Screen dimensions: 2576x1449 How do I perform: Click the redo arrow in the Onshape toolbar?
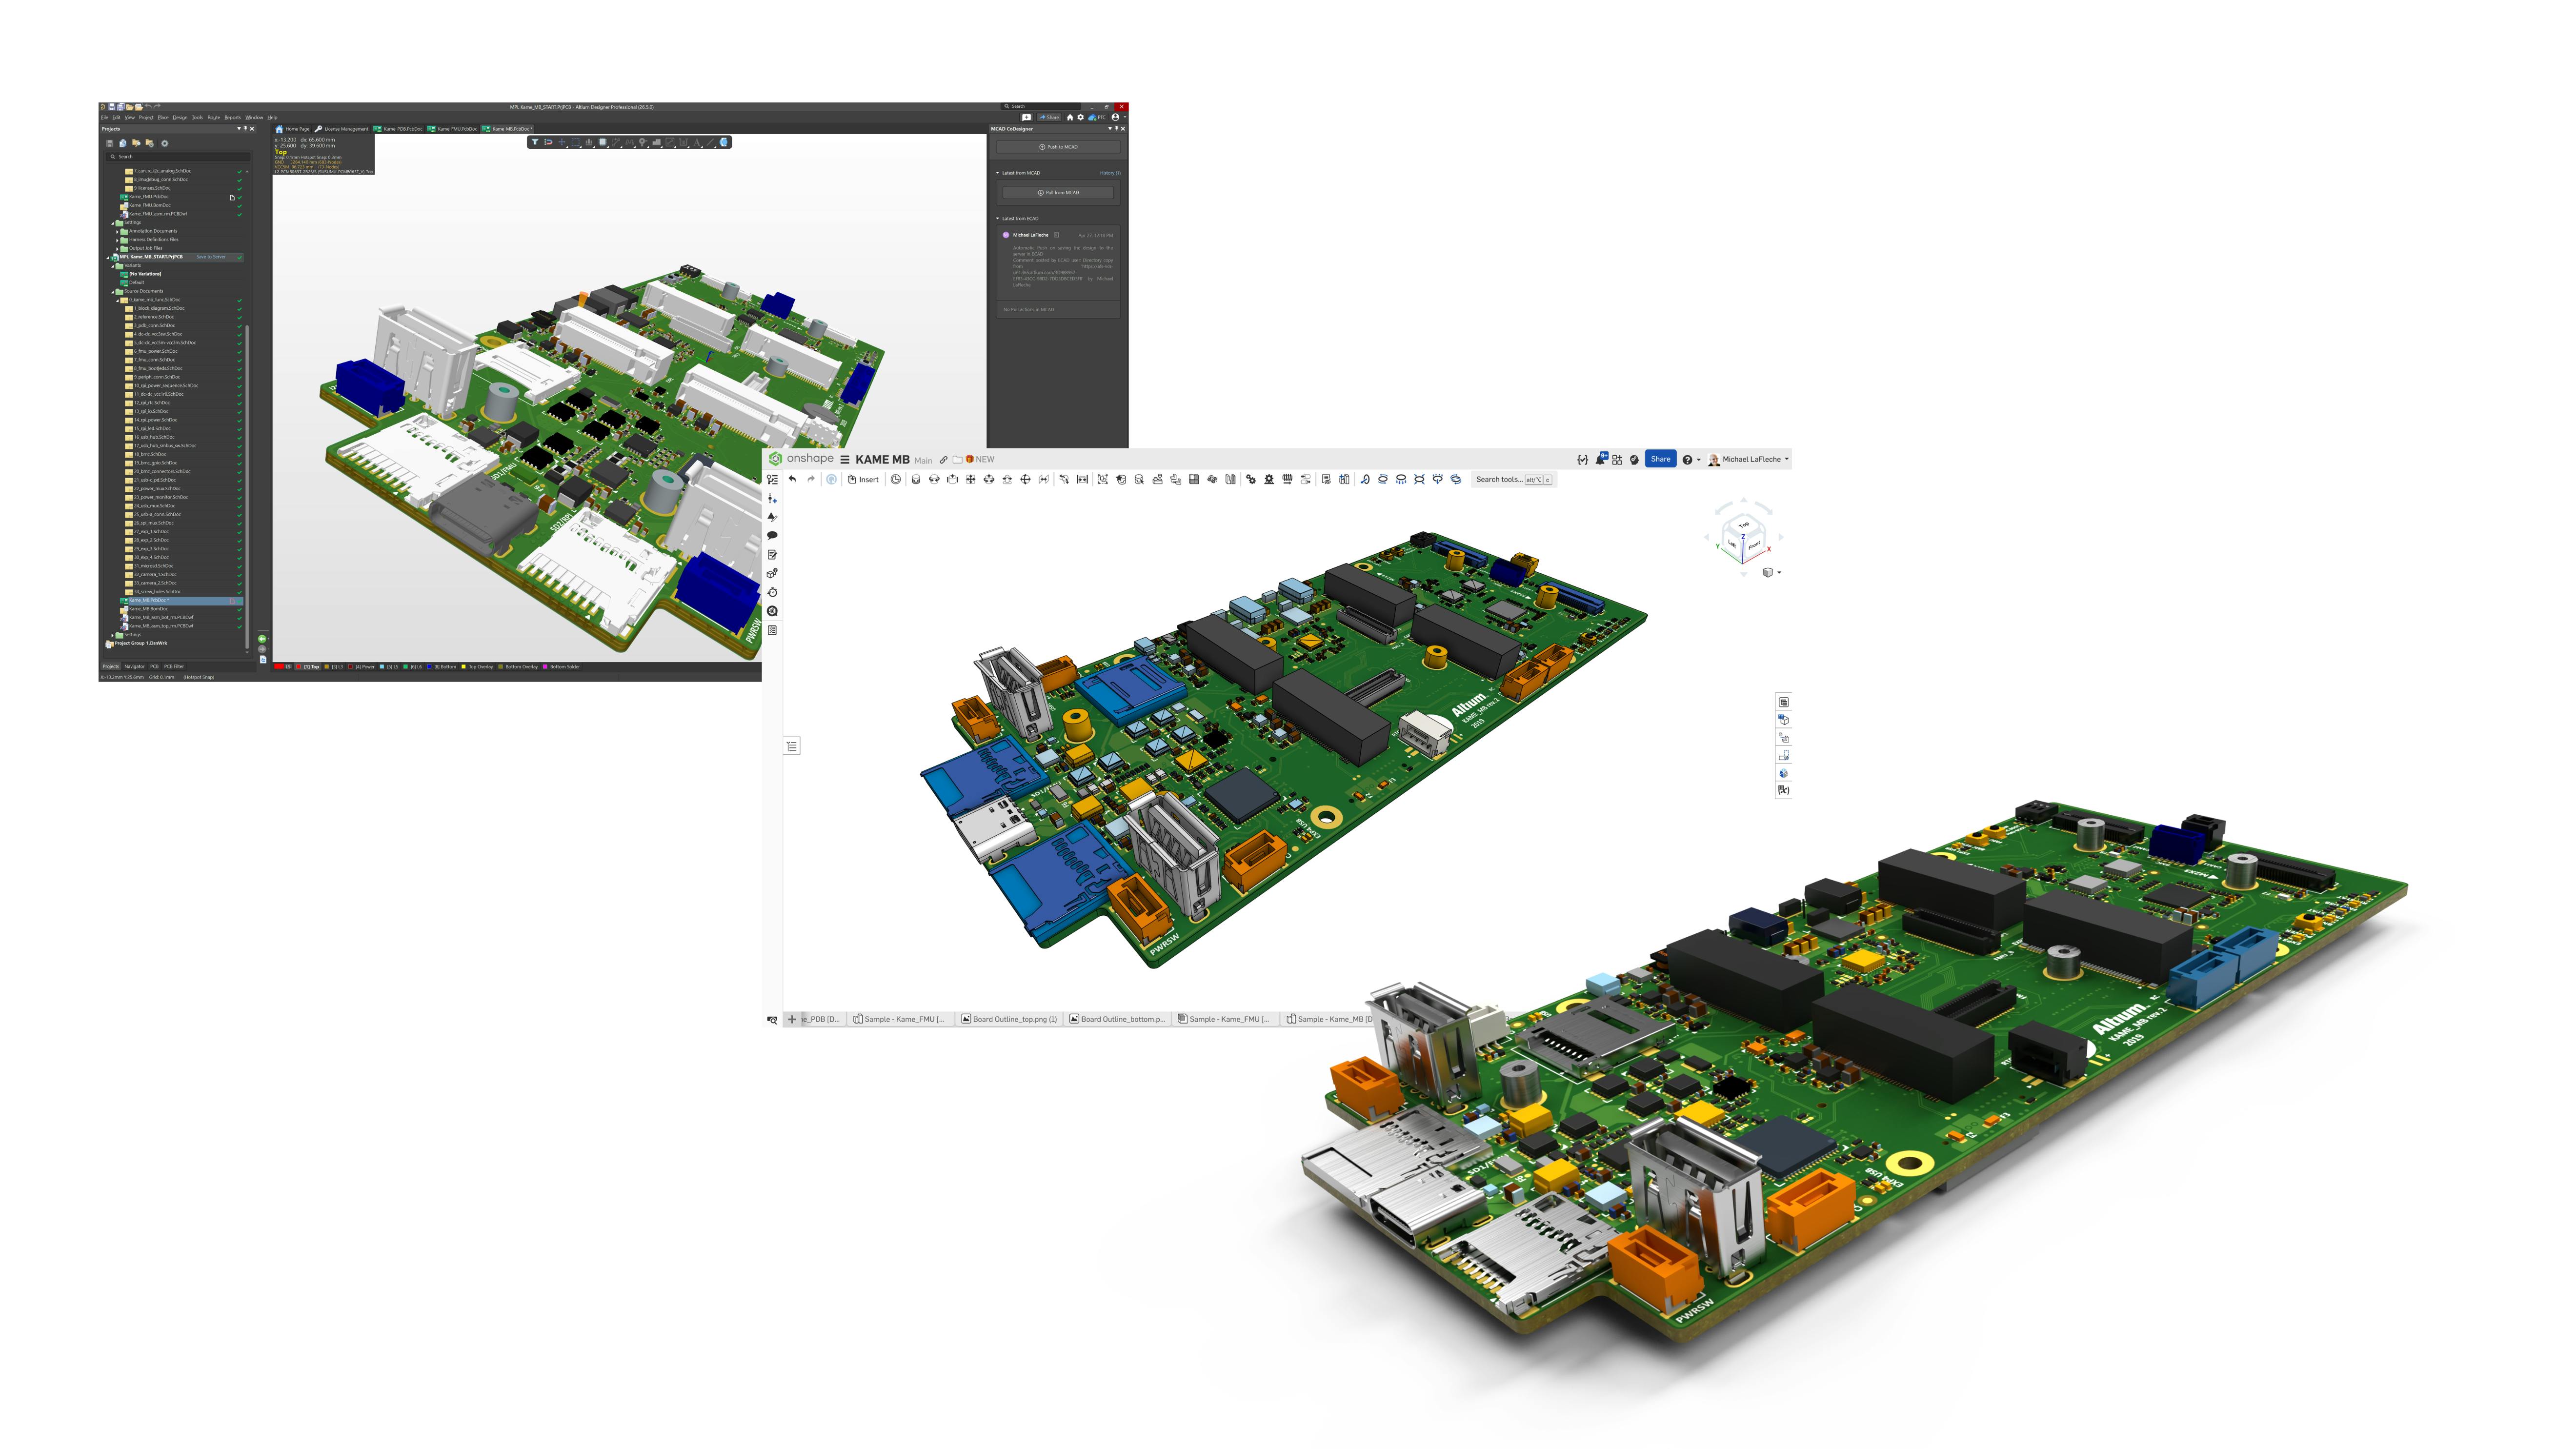tap(811, 479)
